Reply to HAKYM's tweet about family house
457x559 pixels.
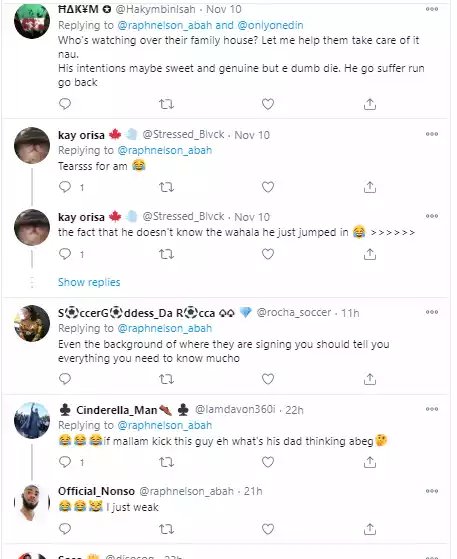[x=65, y=104]
